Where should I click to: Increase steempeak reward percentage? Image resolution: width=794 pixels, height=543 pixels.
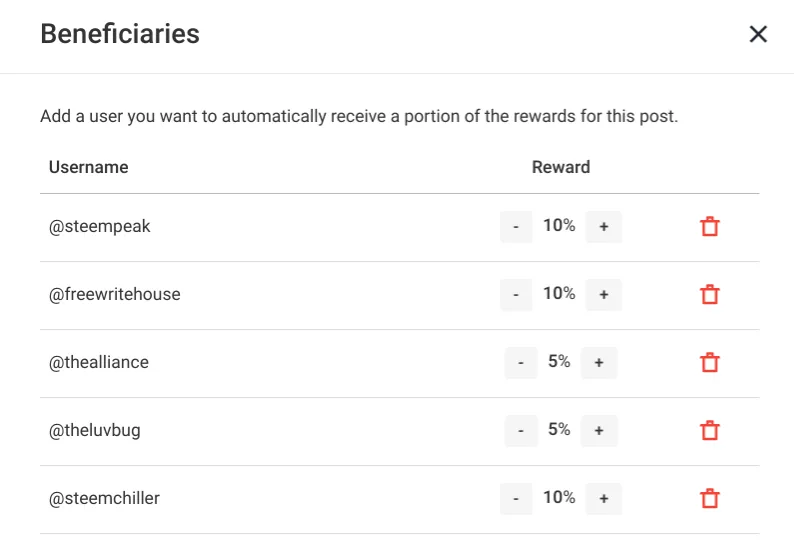[x=604, y=226]
